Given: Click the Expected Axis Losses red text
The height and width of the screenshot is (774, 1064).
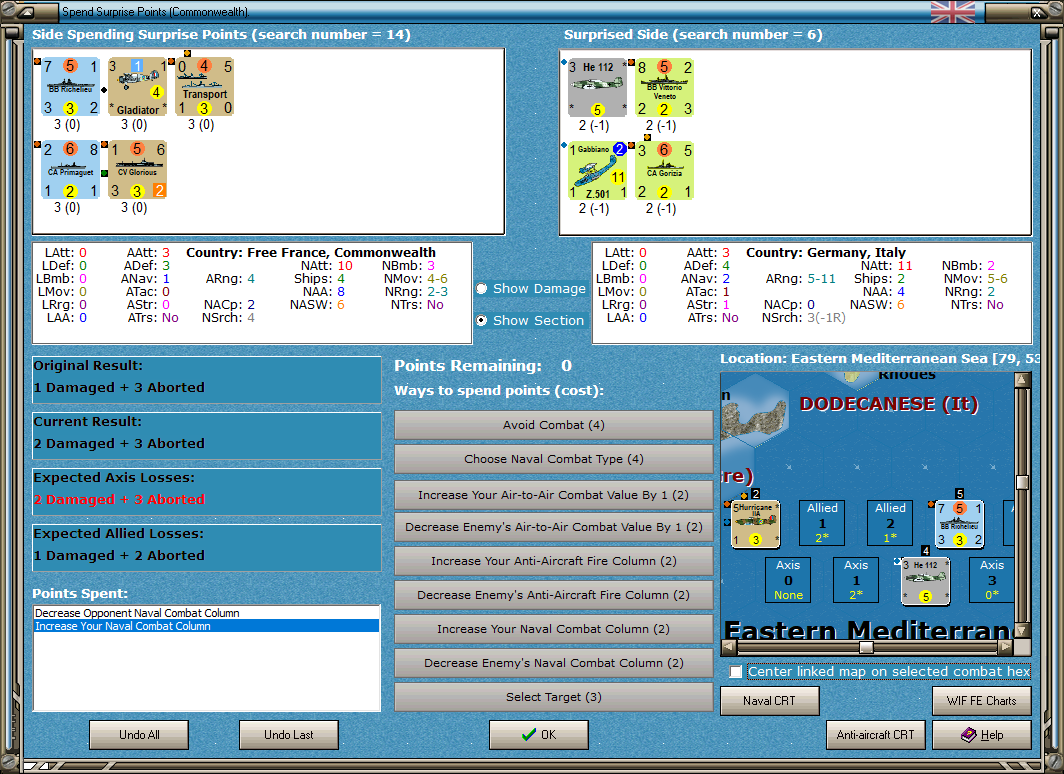Looking at the screenshot, I should tap(119, 499).
